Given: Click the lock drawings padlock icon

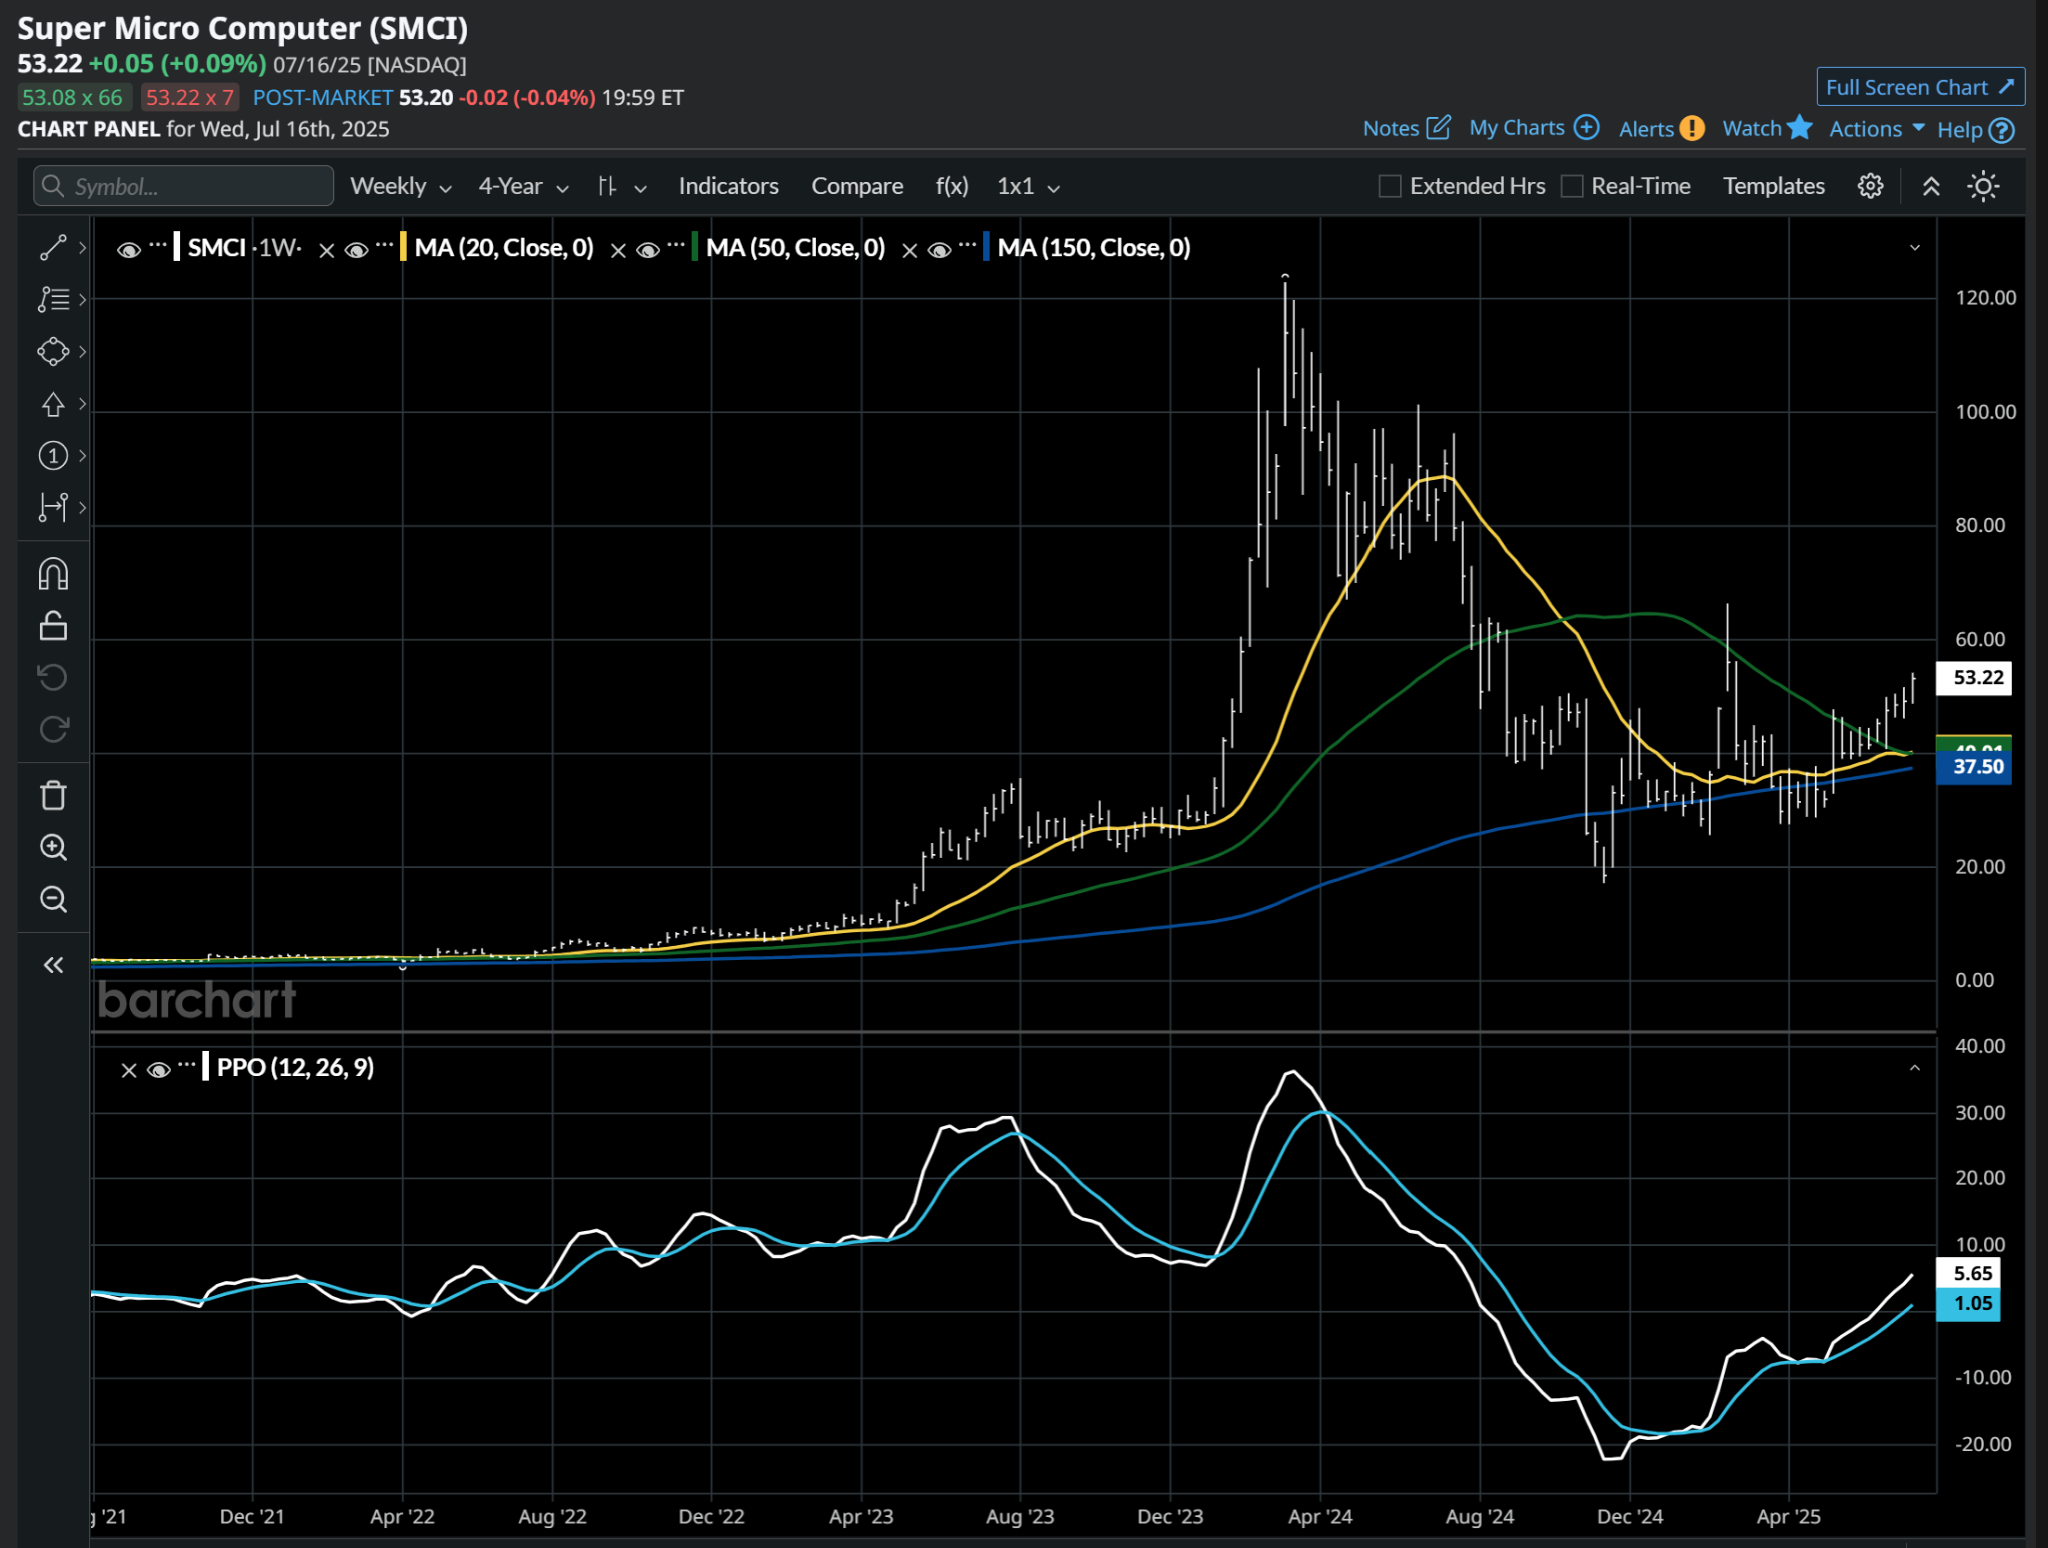Looking at the screenshot, I should point(53,626).
